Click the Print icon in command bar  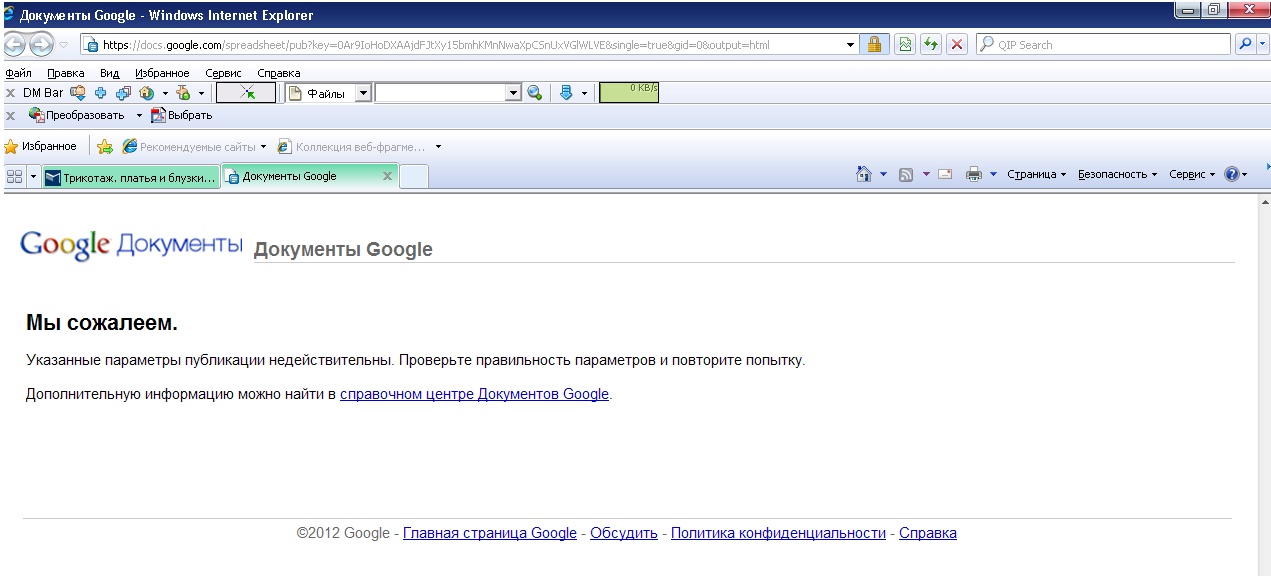tap(974, 174)
